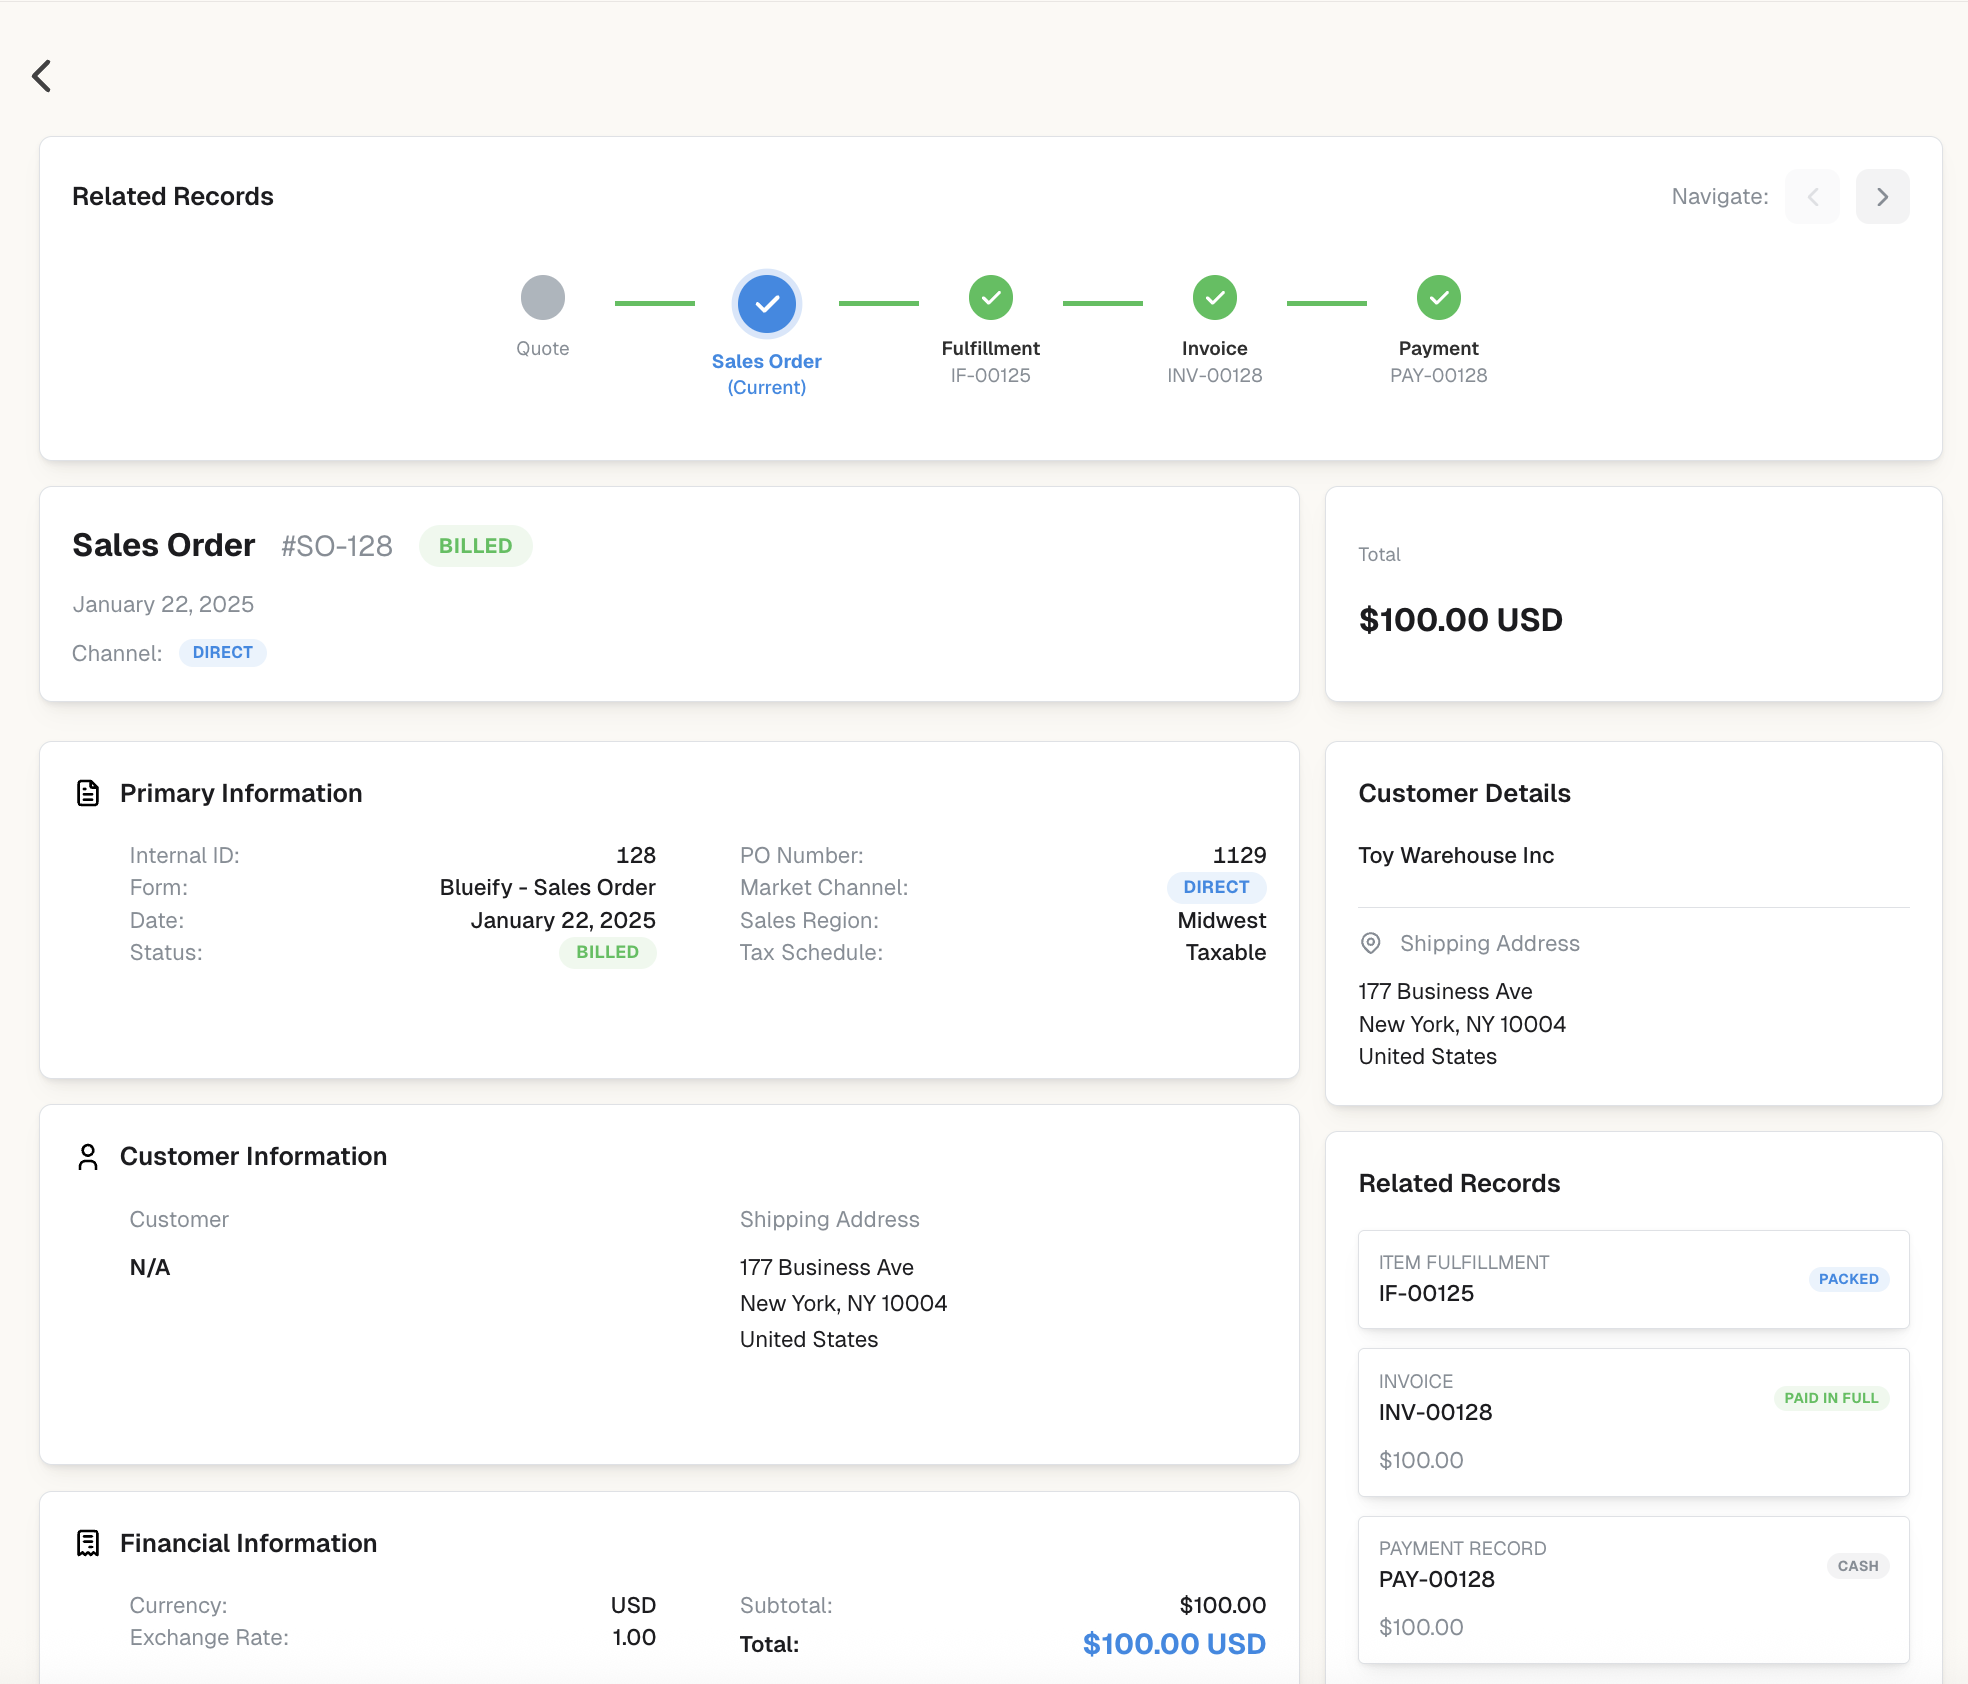Open the Invoice step checkmark circle
The height and width of the screenshot is (1684, 1968).
click(x=1215, y=298)
